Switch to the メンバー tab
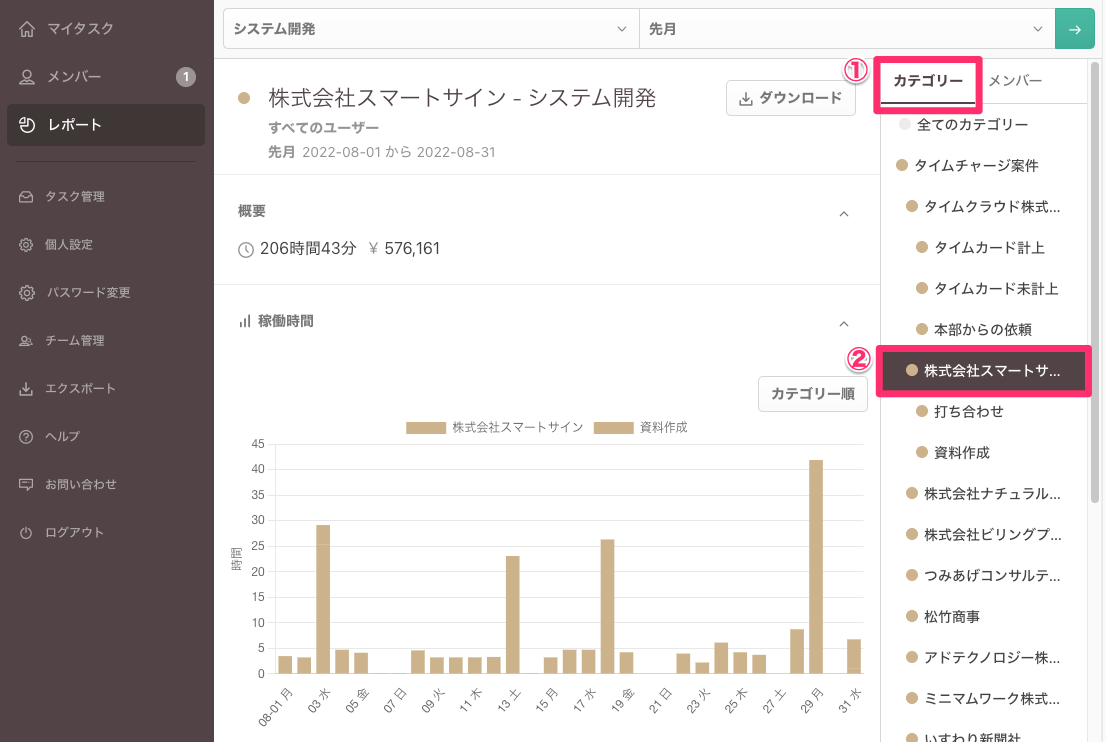The height and width of the screenshot is (742, 1106). click(x=1015, y=81)
